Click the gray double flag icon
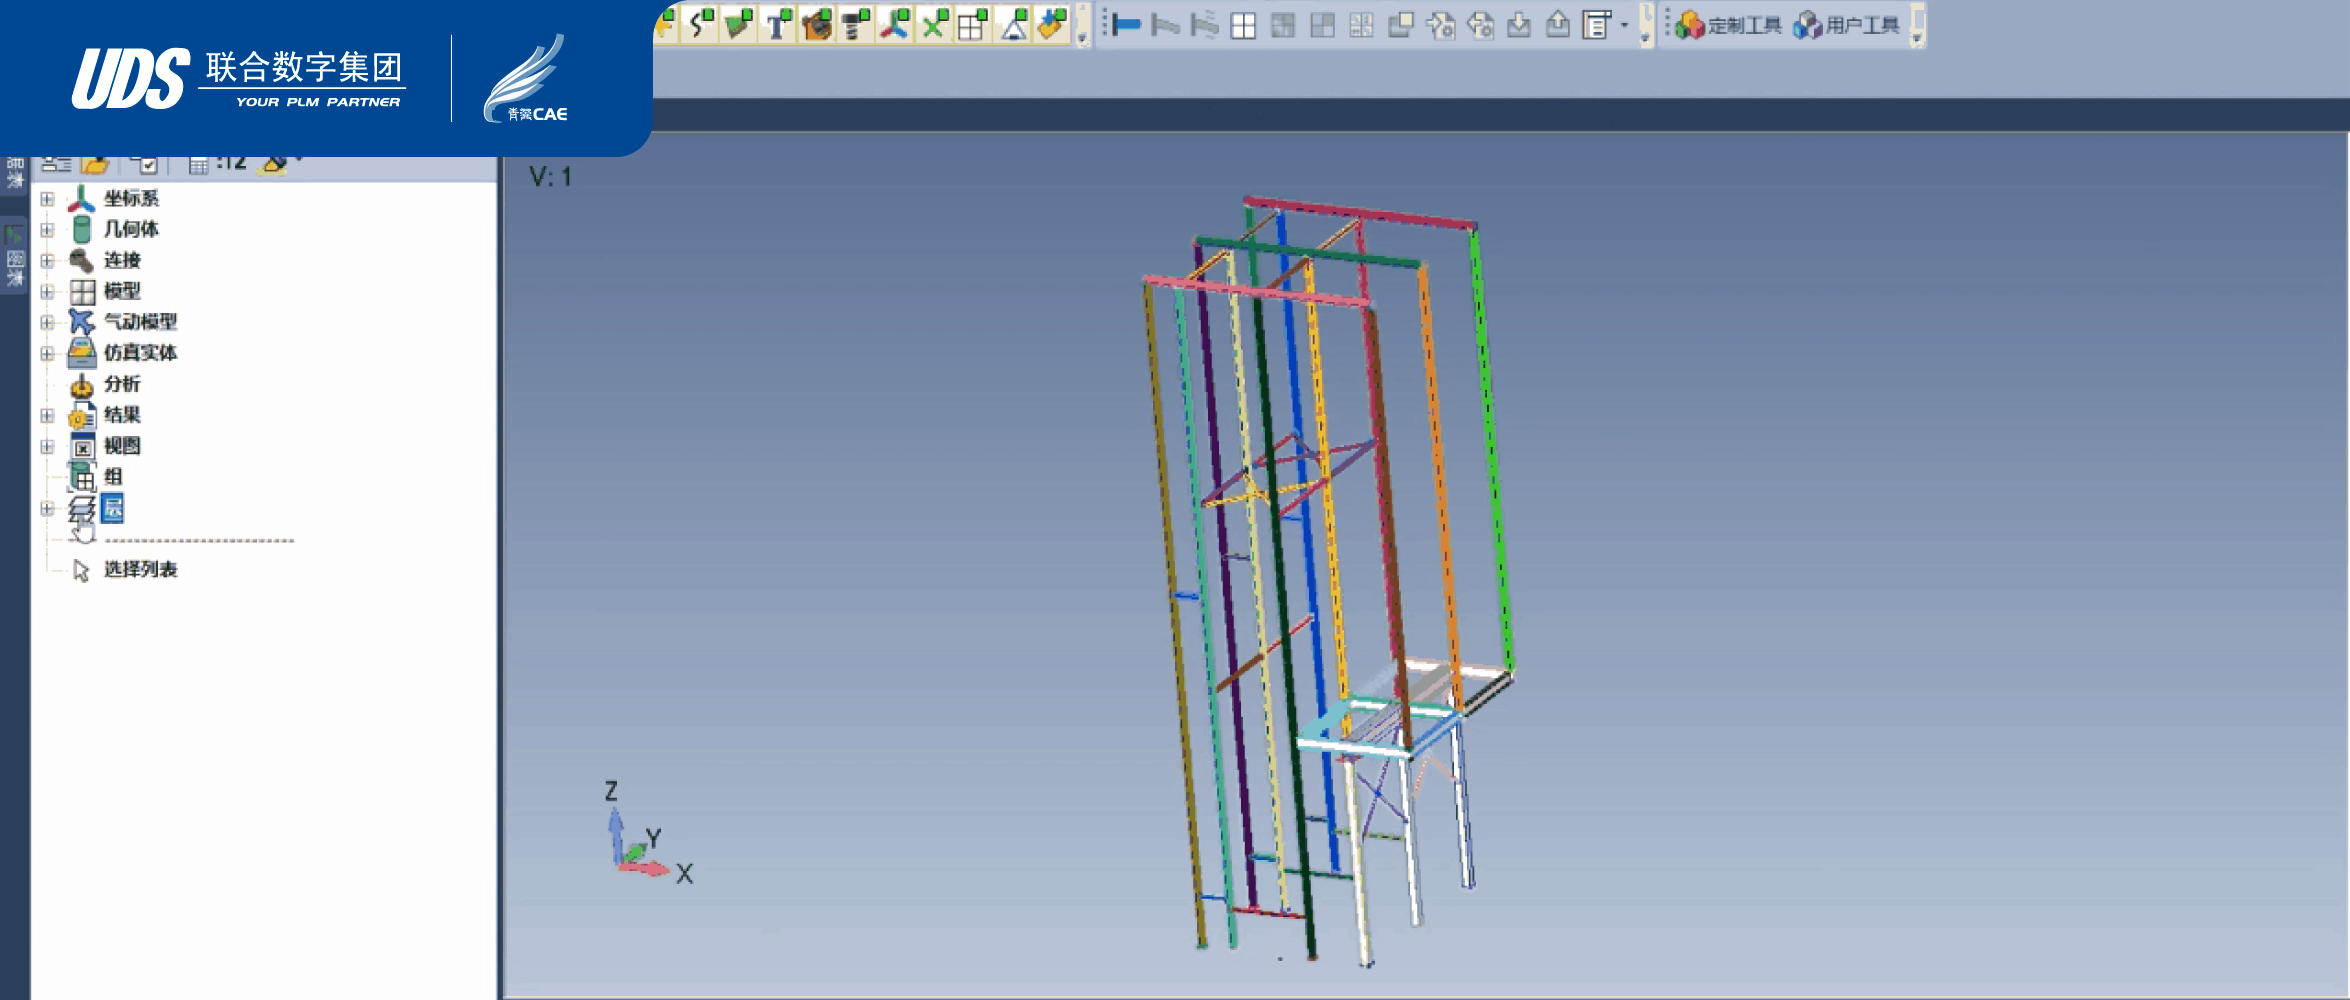This screenshot has height=1000, width=2350. point(1204,25)
